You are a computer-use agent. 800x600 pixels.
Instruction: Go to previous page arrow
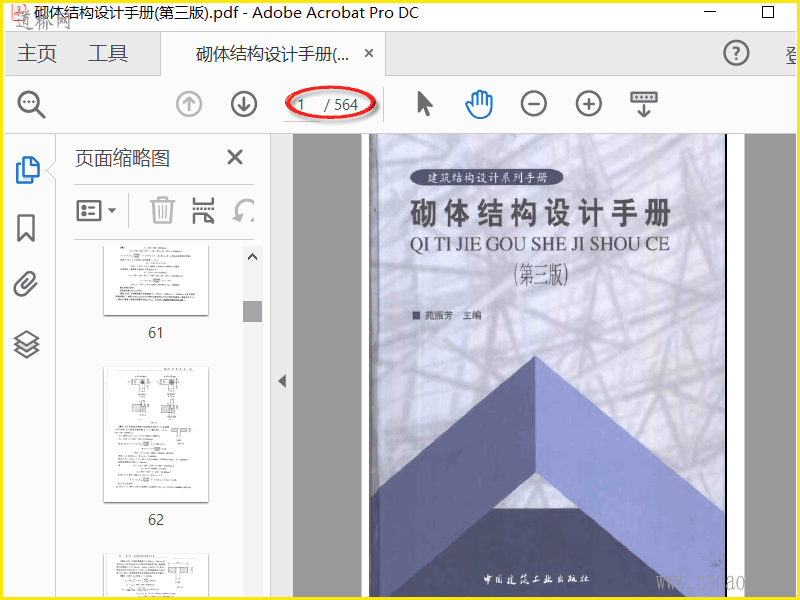(189, 104)
